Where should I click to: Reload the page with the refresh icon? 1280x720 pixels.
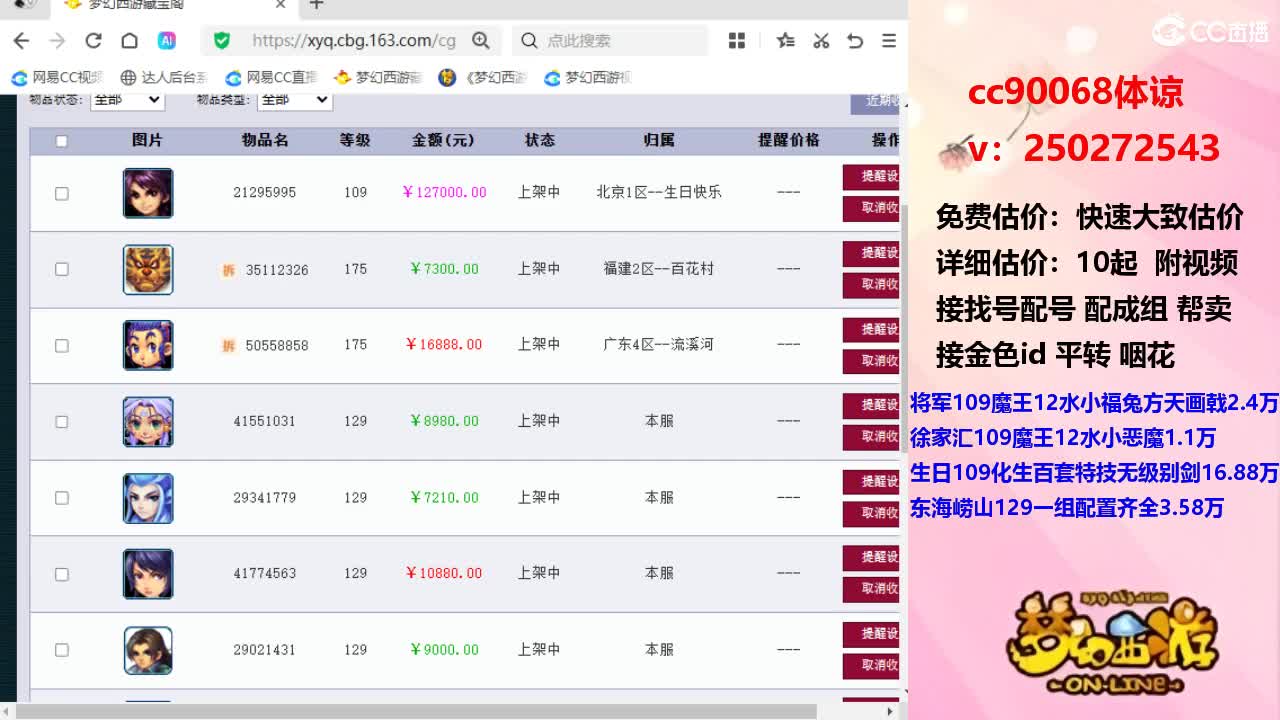point(93,41)
